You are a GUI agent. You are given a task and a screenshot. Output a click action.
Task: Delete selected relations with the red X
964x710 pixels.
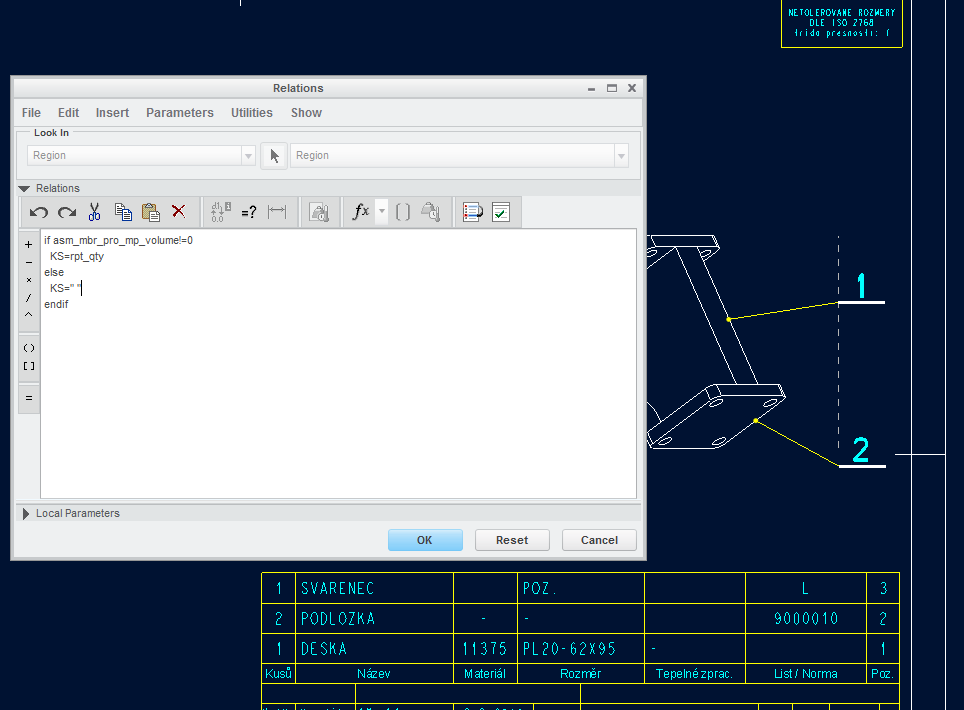tap(178, 211)
